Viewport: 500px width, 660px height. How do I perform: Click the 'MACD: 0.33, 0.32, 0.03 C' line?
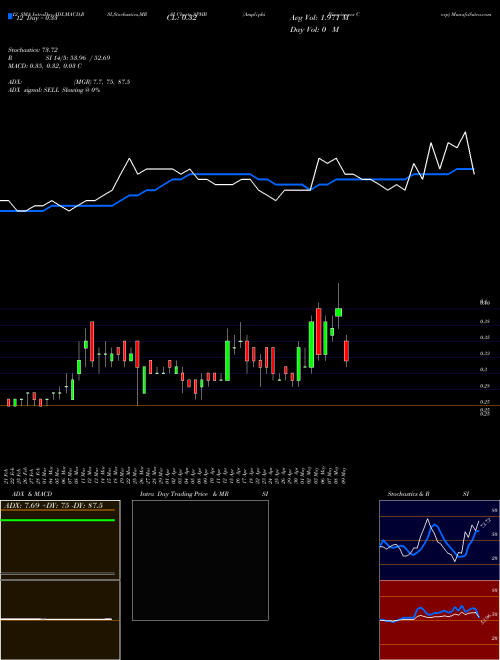[x=45, y=66]
